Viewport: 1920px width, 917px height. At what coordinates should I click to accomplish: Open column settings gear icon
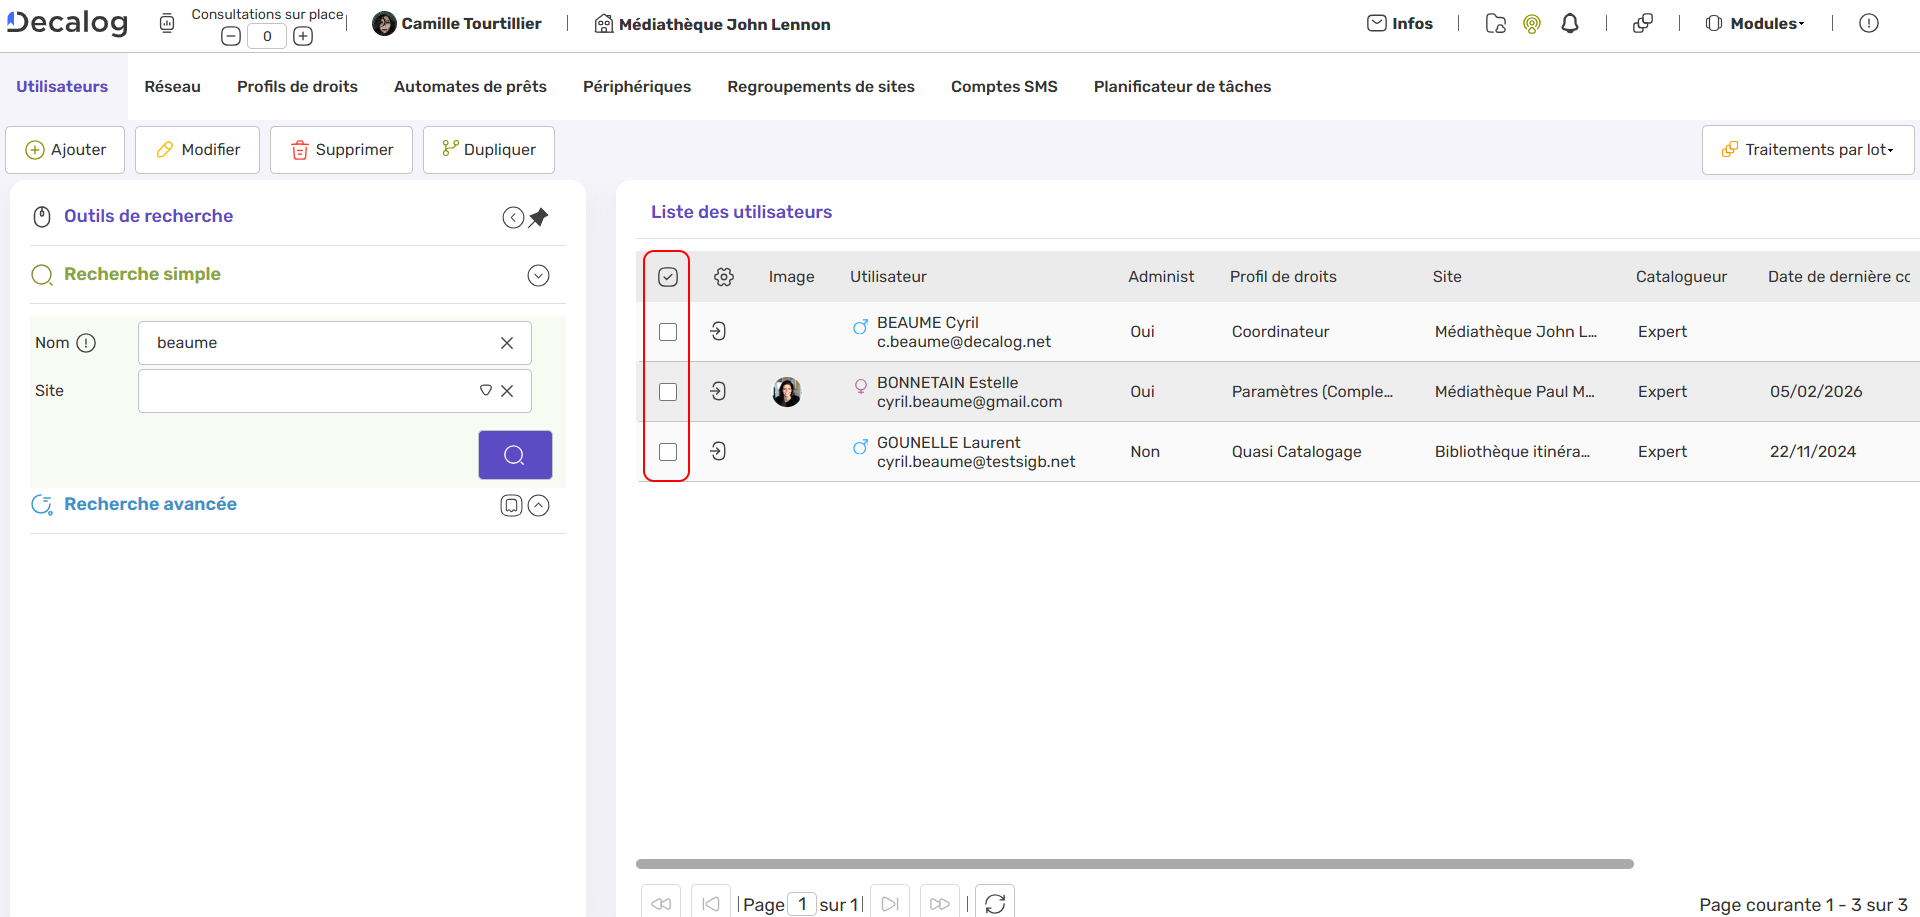click(x=724, y=277)
